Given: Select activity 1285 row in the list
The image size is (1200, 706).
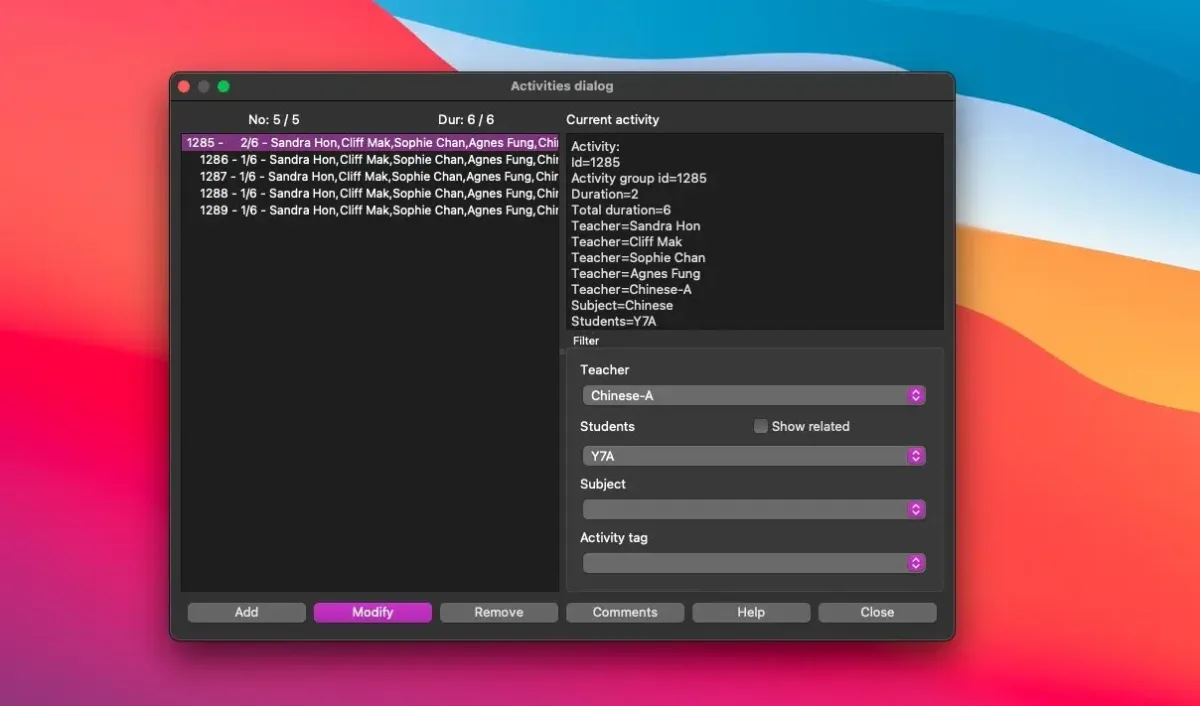Looking at the screenshot, I should pos(370,143).
